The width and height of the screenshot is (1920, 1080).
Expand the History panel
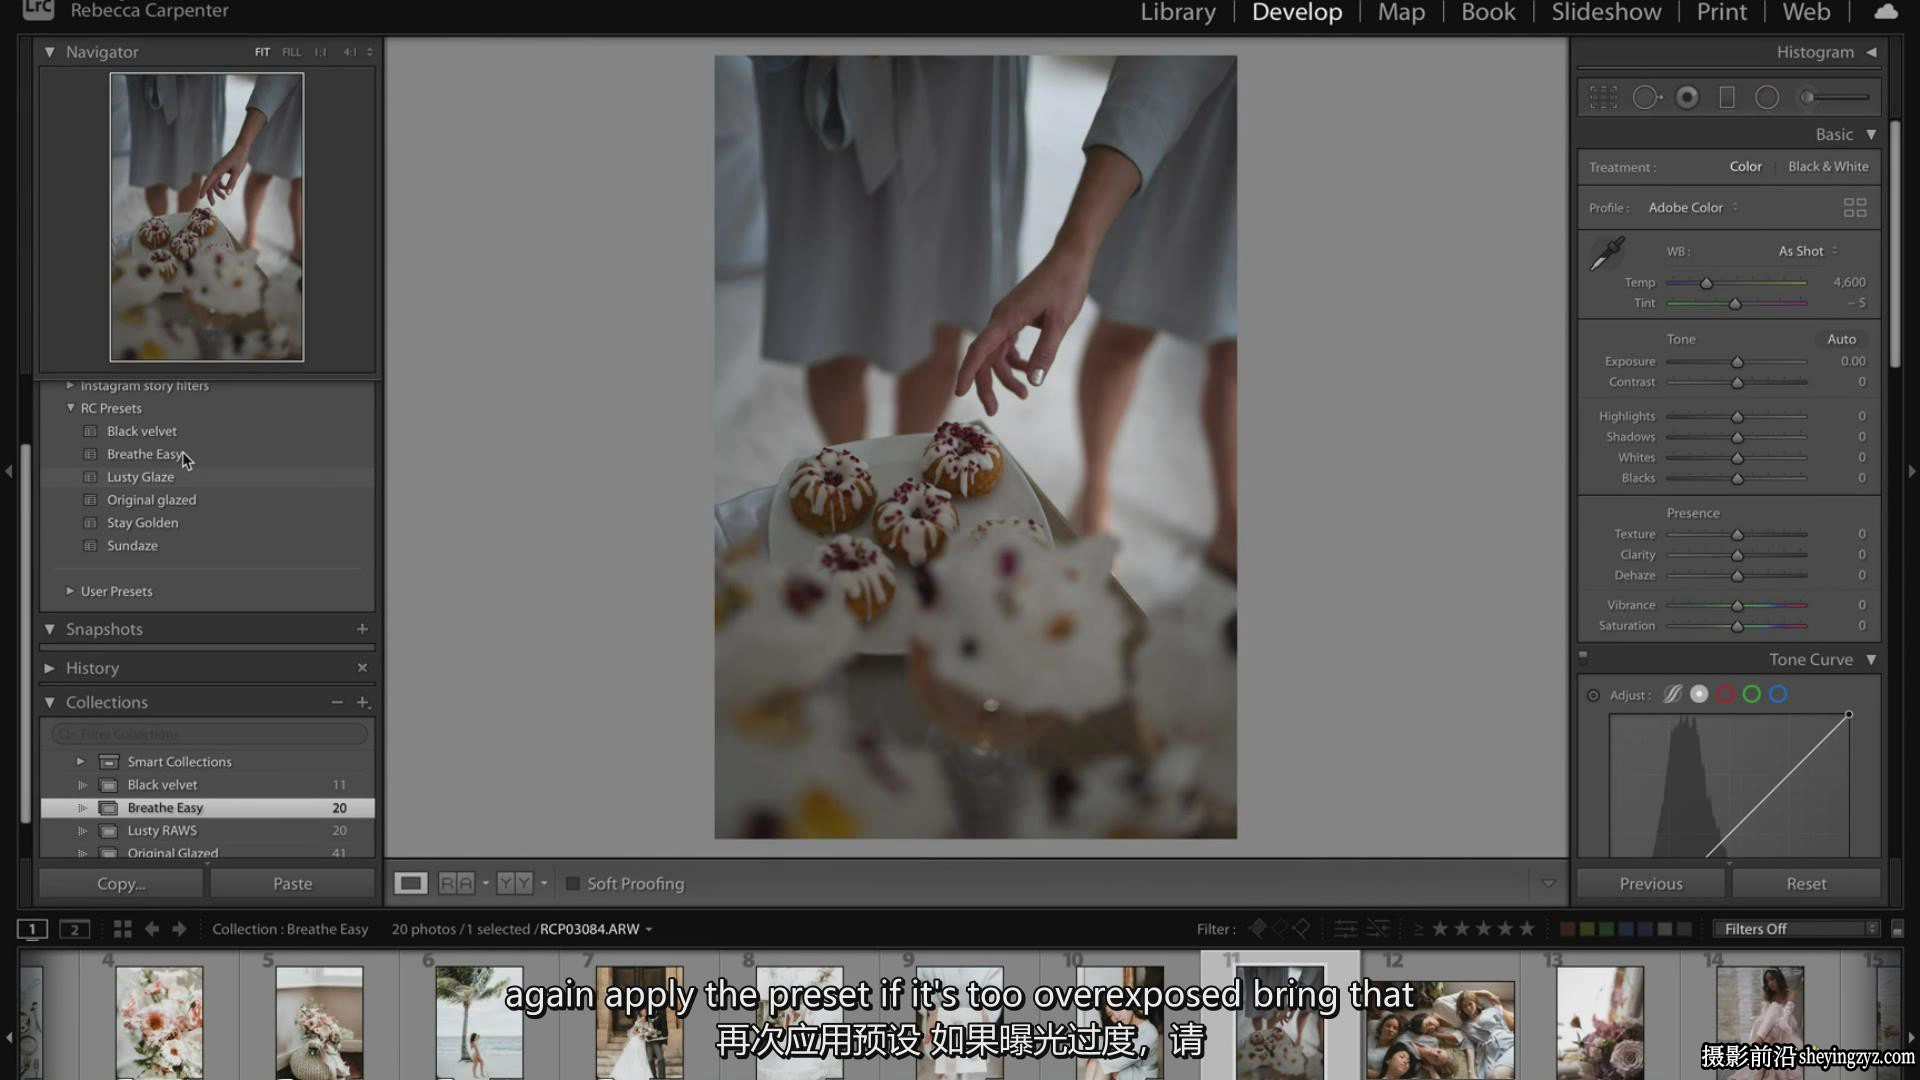(x=49, y=668)
